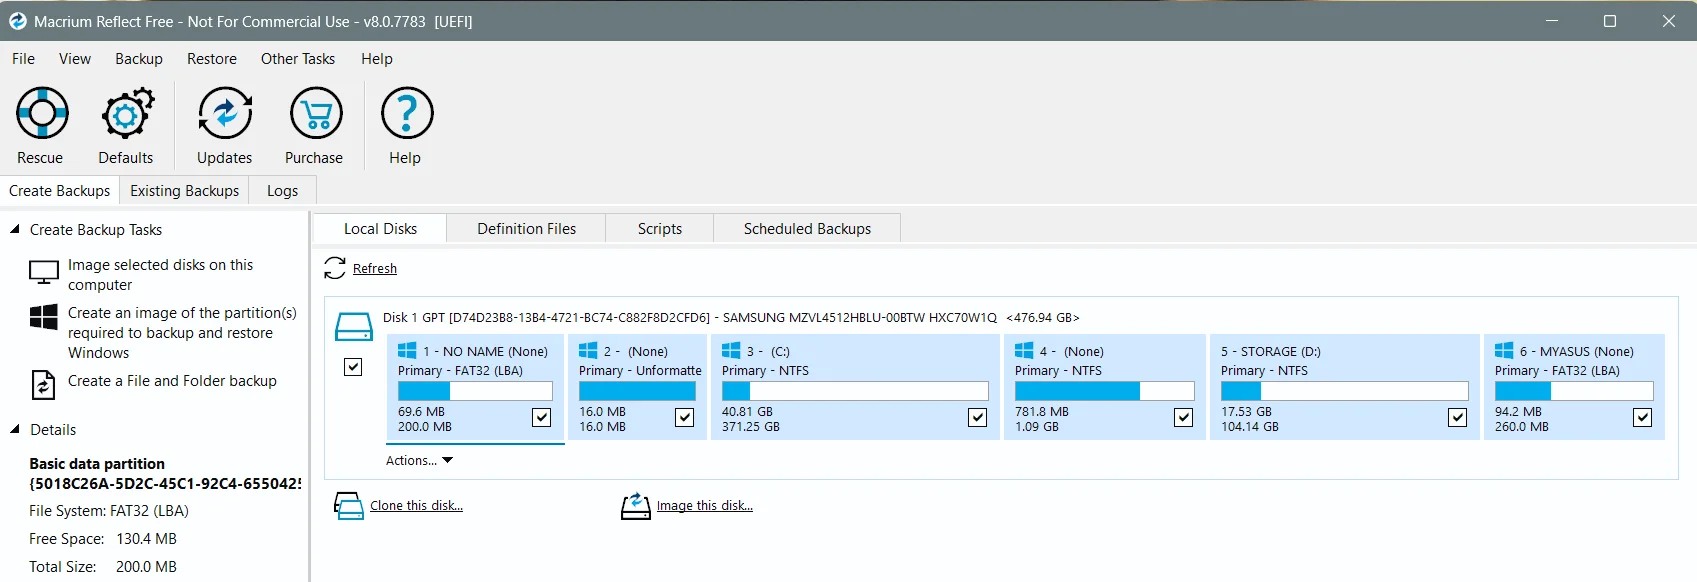Image resolution: width=1697 pixels, height=582 pixels.
Task: Uncheck partition 6 MYASUS checkbox
Action: 1643,417
